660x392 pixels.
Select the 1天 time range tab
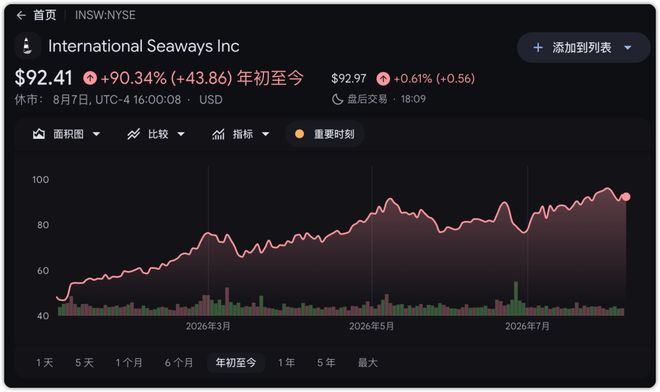(x=45, y=363)
